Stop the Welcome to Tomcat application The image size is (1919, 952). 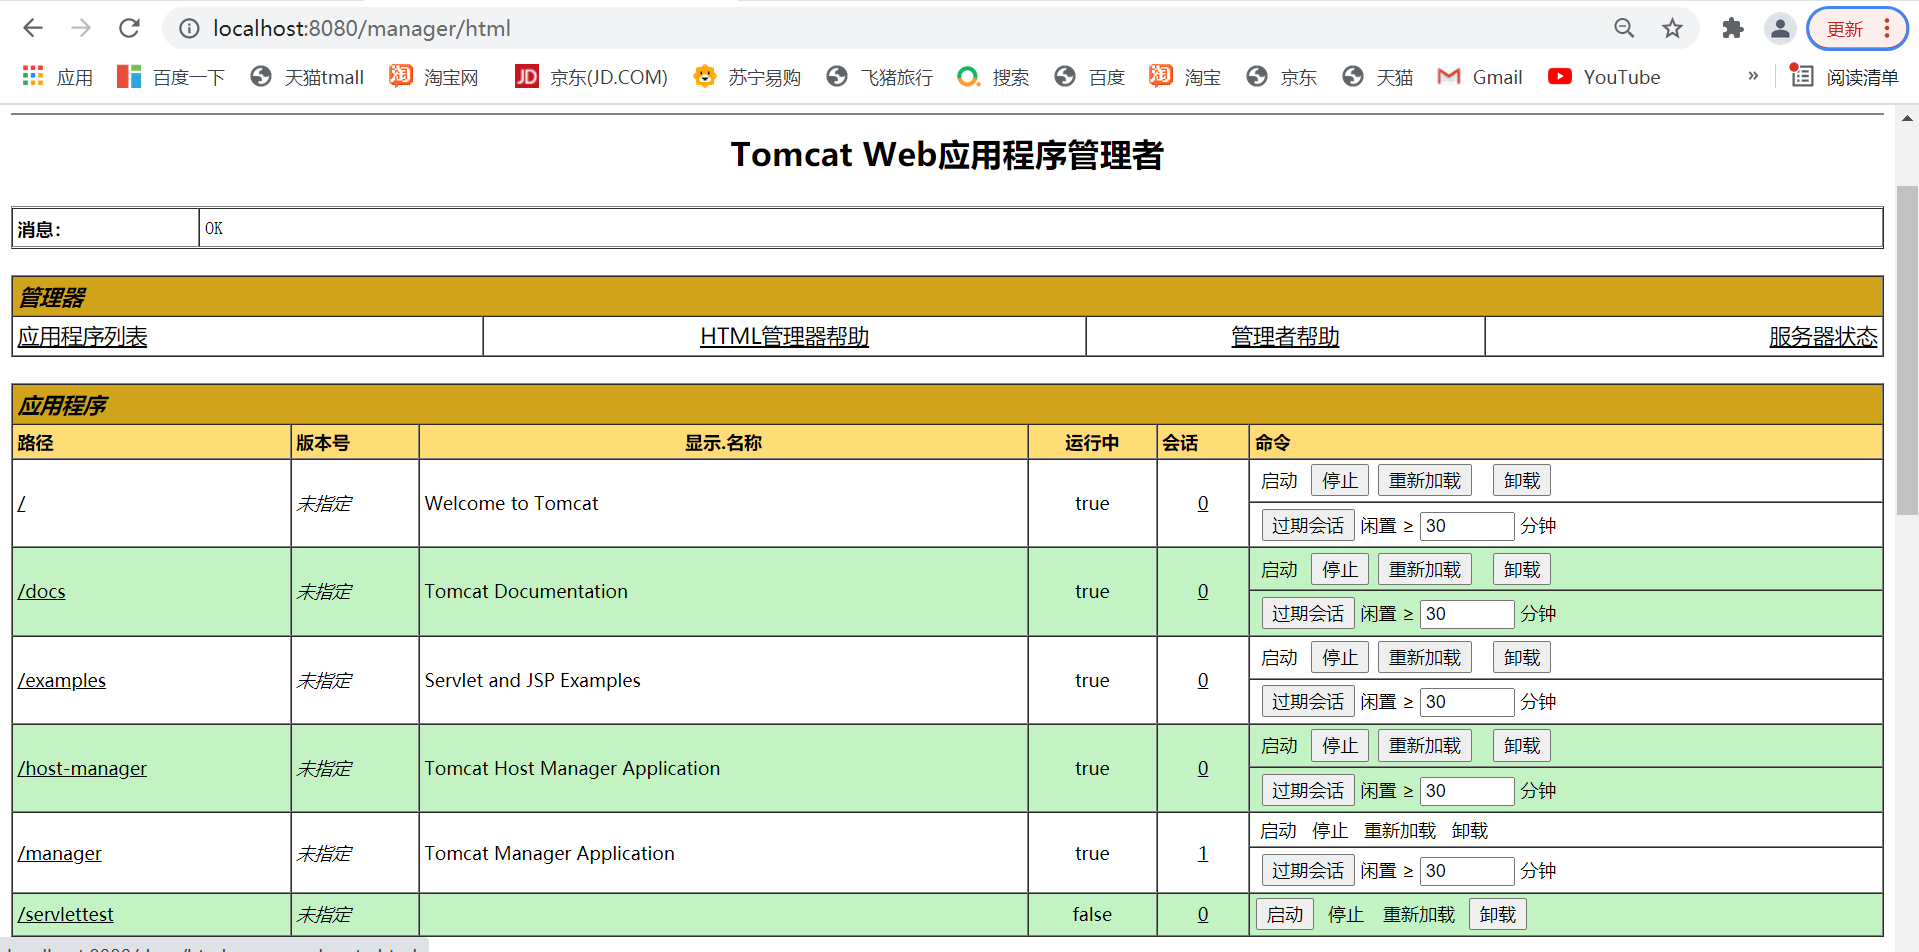point(1340,481)
